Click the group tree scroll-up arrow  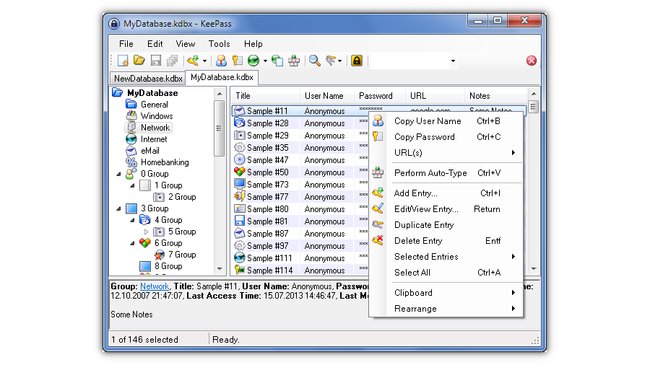(x=219, y=94)
